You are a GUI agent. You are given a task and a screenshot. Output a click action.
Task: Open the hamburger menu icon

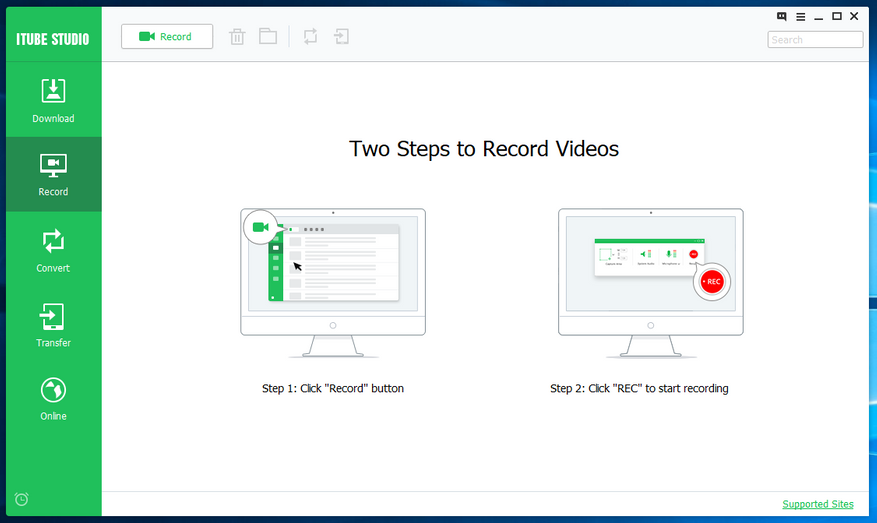(x=800, y=17)
